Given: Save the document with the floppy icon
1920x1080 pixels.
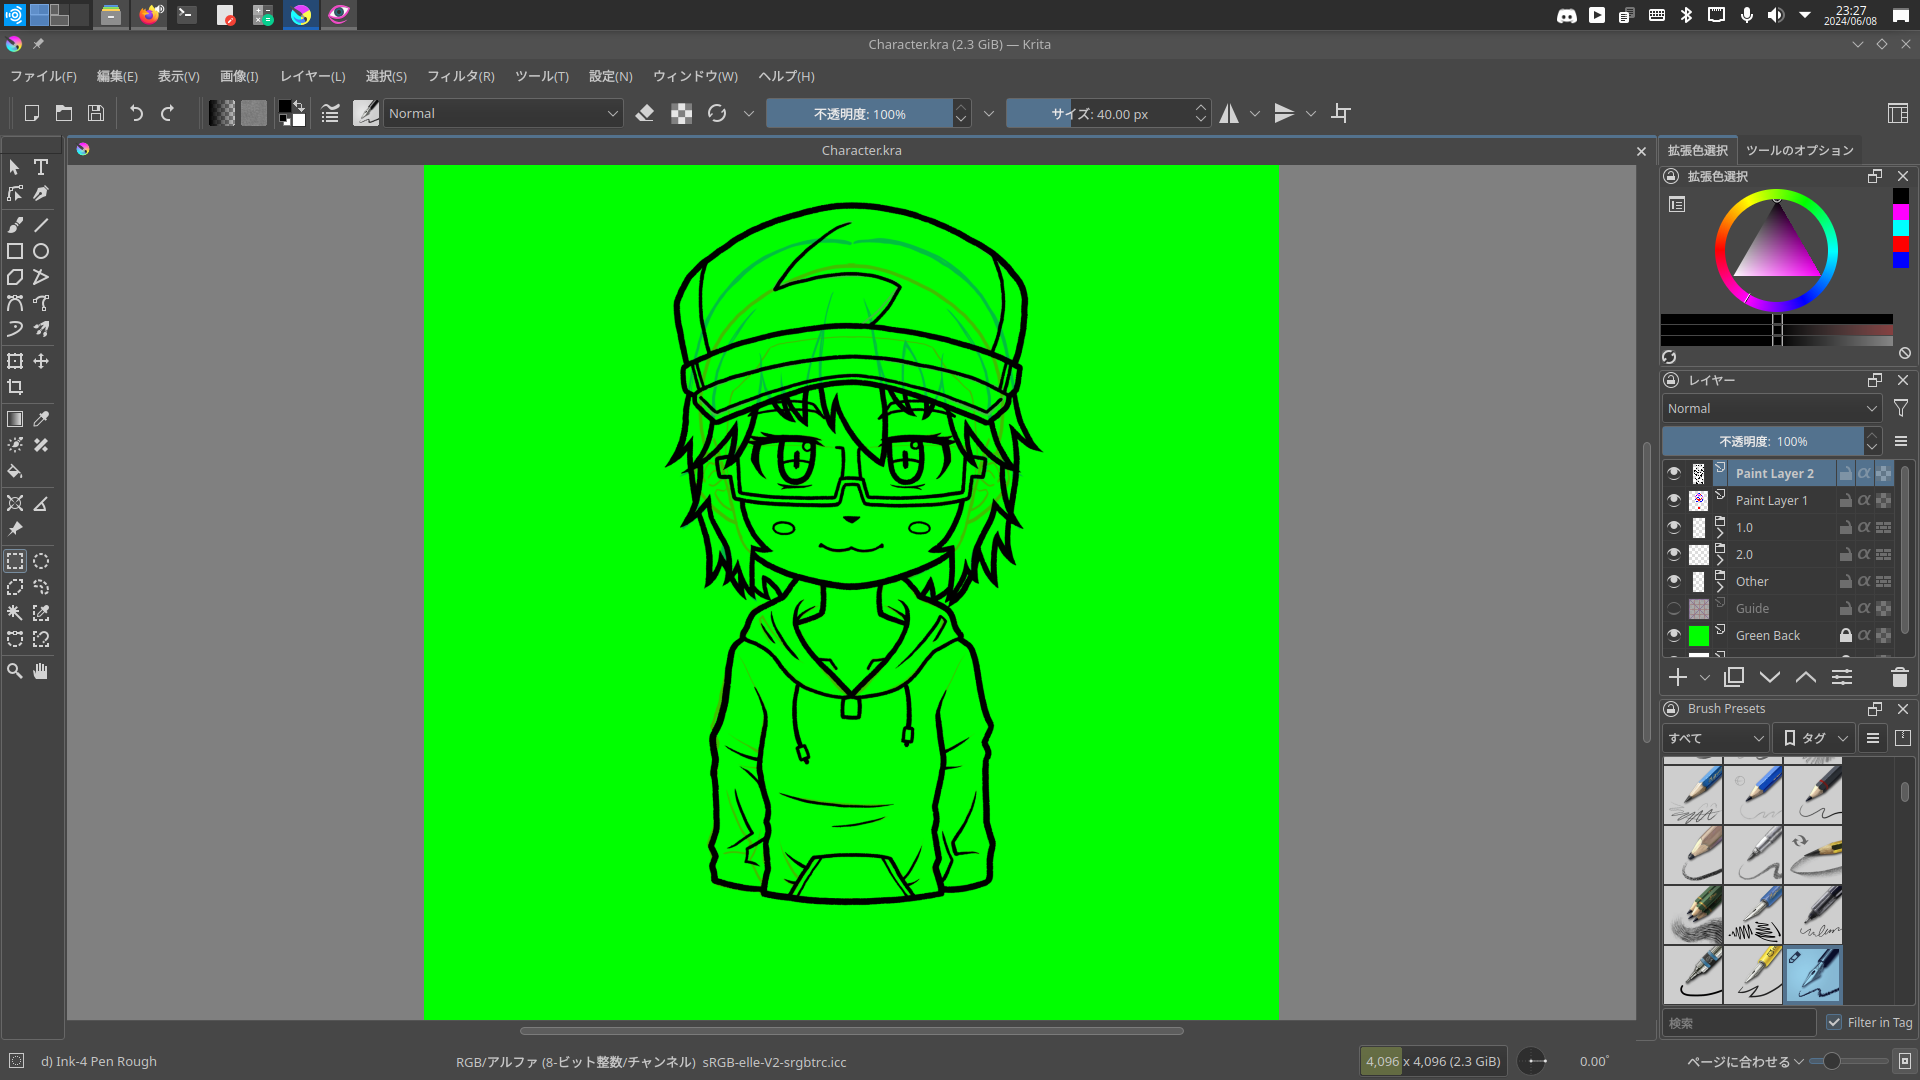Looking at the screenshot, I should pos(95,113).
